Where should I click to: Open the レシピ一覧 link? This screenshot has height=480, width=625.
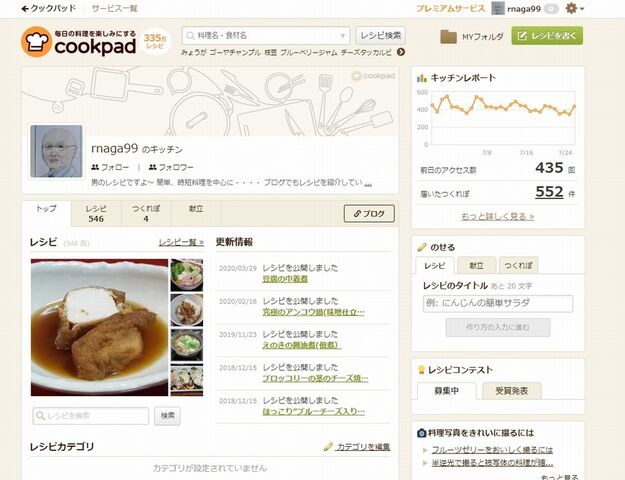181,242
